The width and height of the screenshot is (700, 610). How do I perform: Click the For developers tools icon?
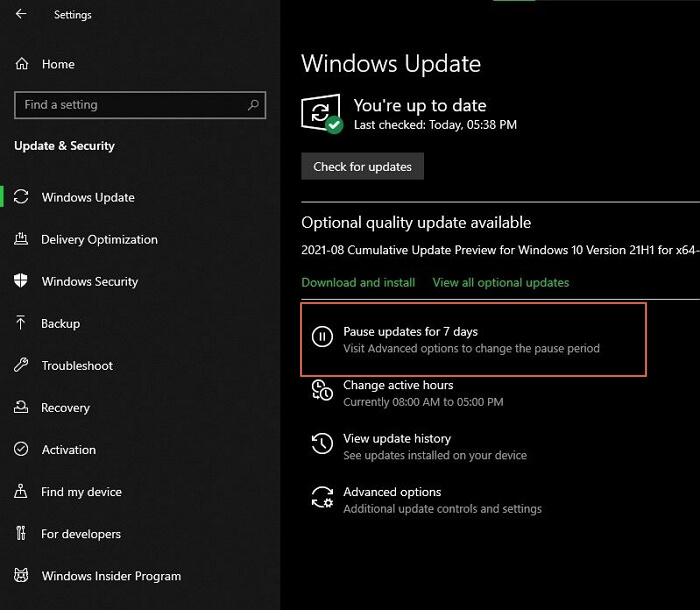point(21,533)
